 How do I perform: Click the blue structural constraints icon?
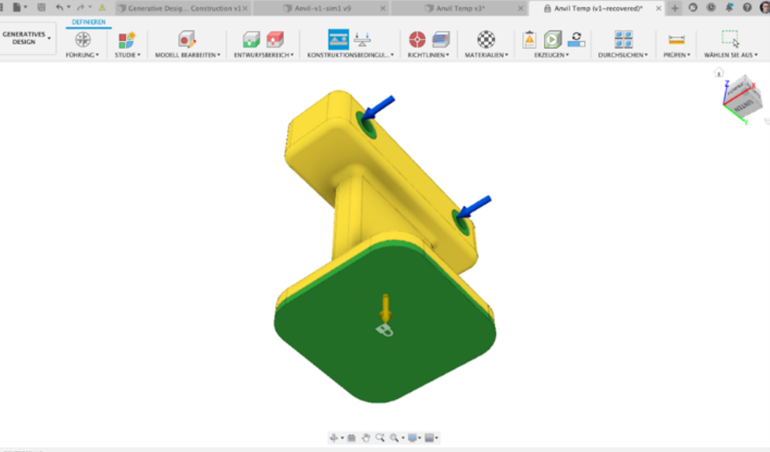point(338,39)
